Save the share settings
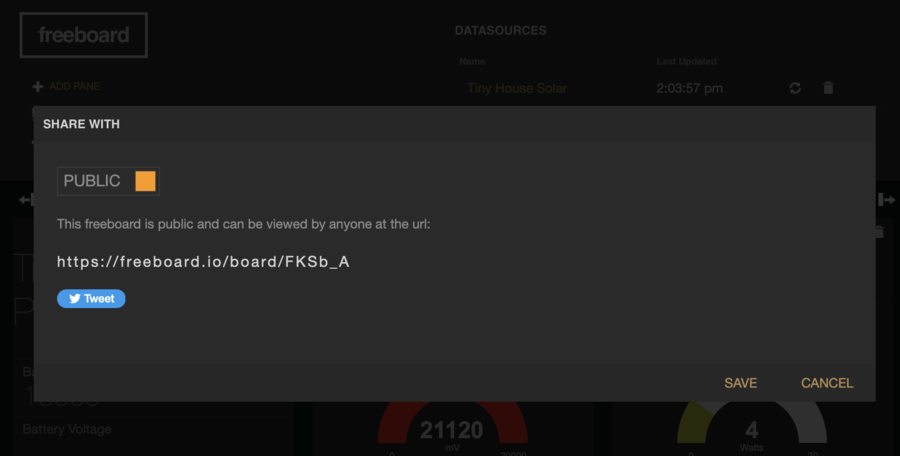The height and width of the screenshot is (456, 900). (740, 383)
